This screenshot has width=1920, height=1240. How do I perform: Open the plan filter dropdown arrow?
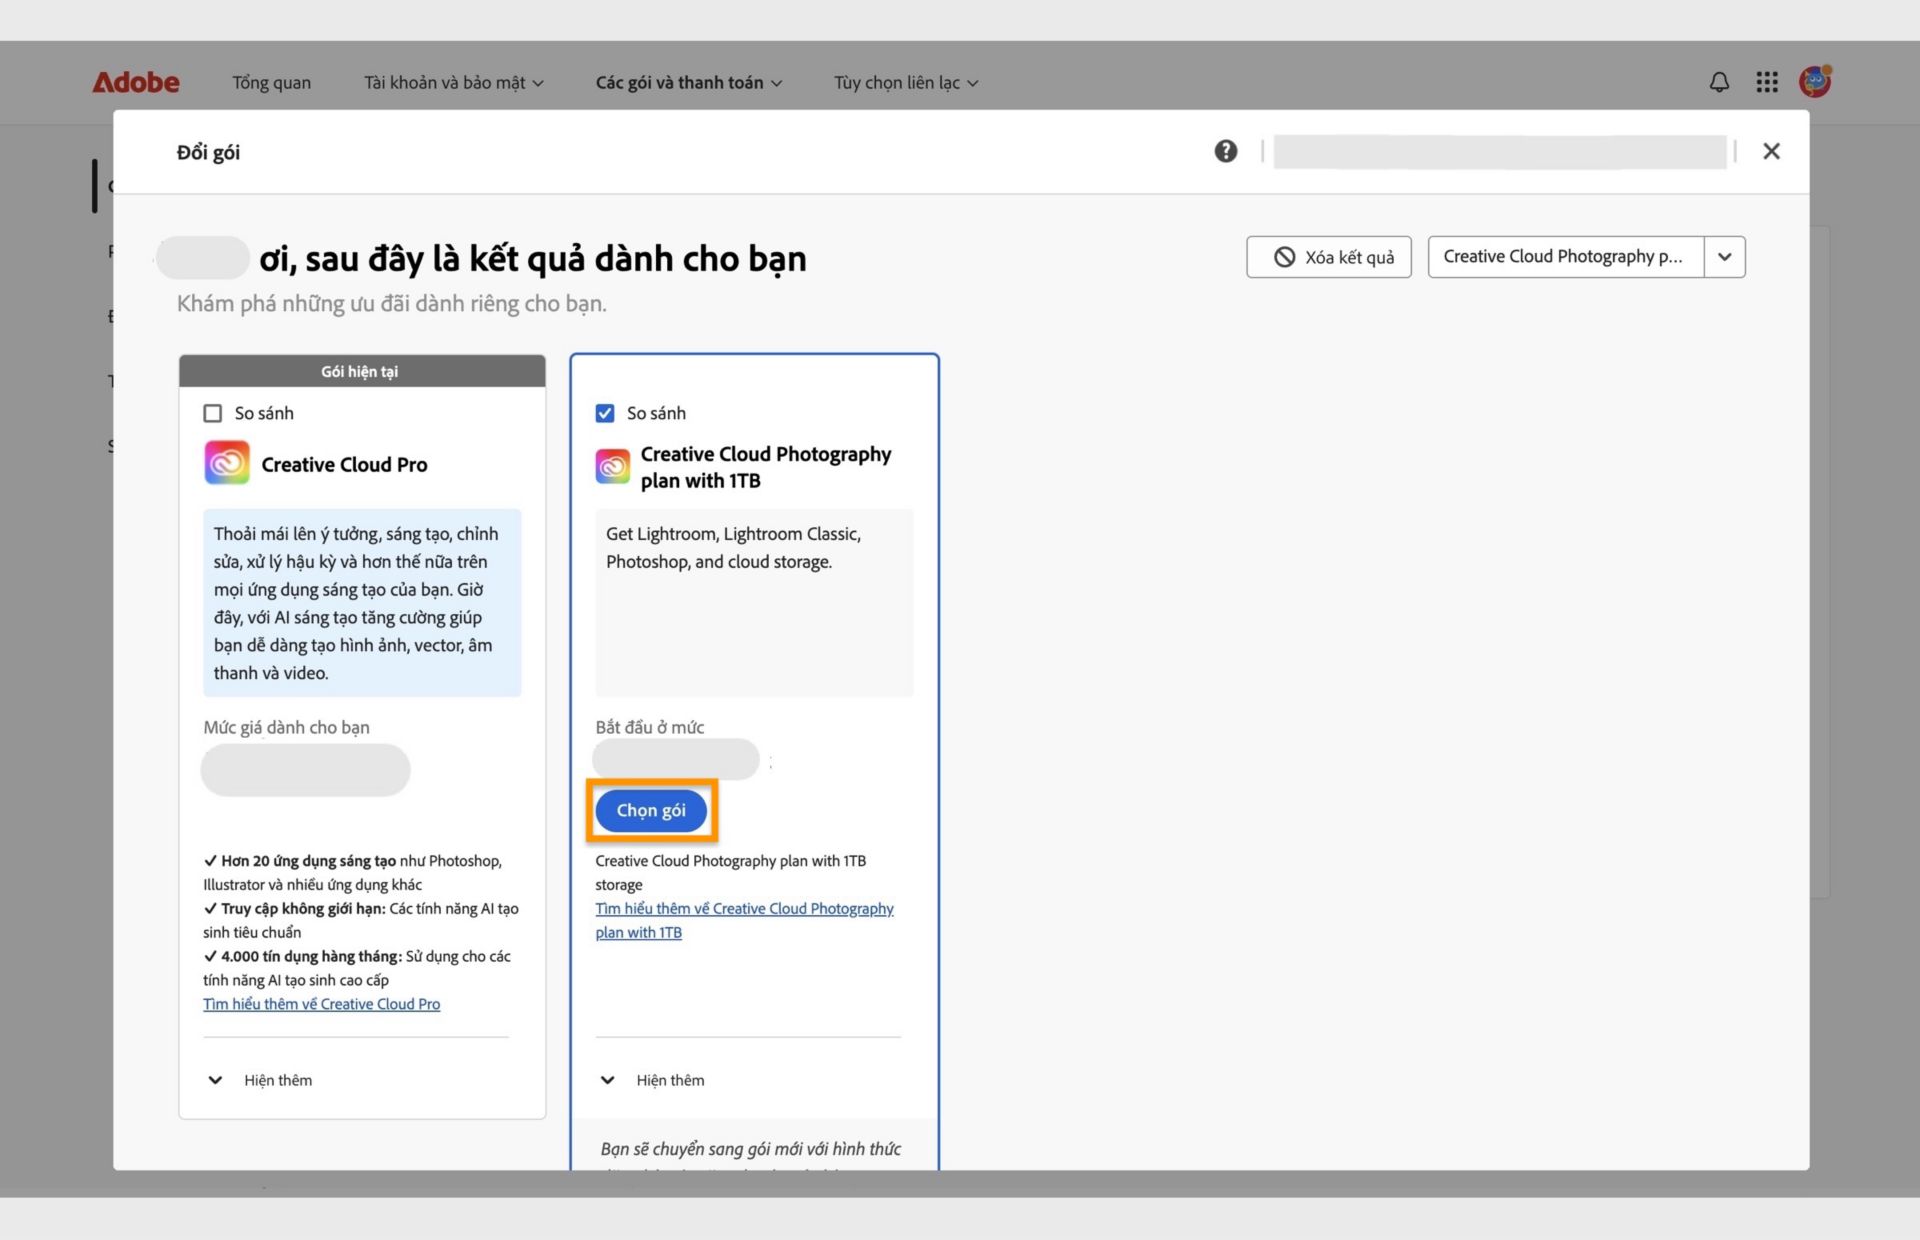point(1724,257)
